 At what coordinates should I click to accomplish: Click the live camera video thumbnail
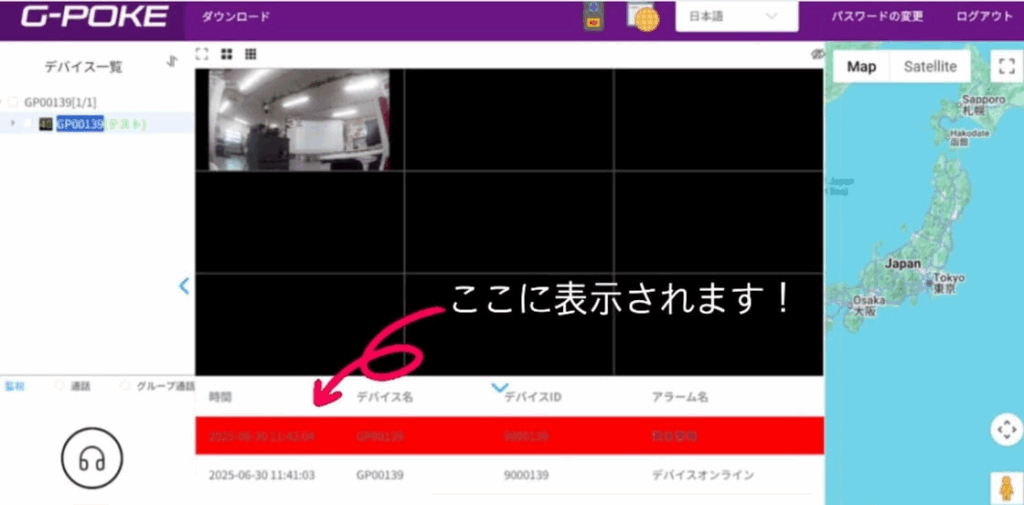pos(299,120)
